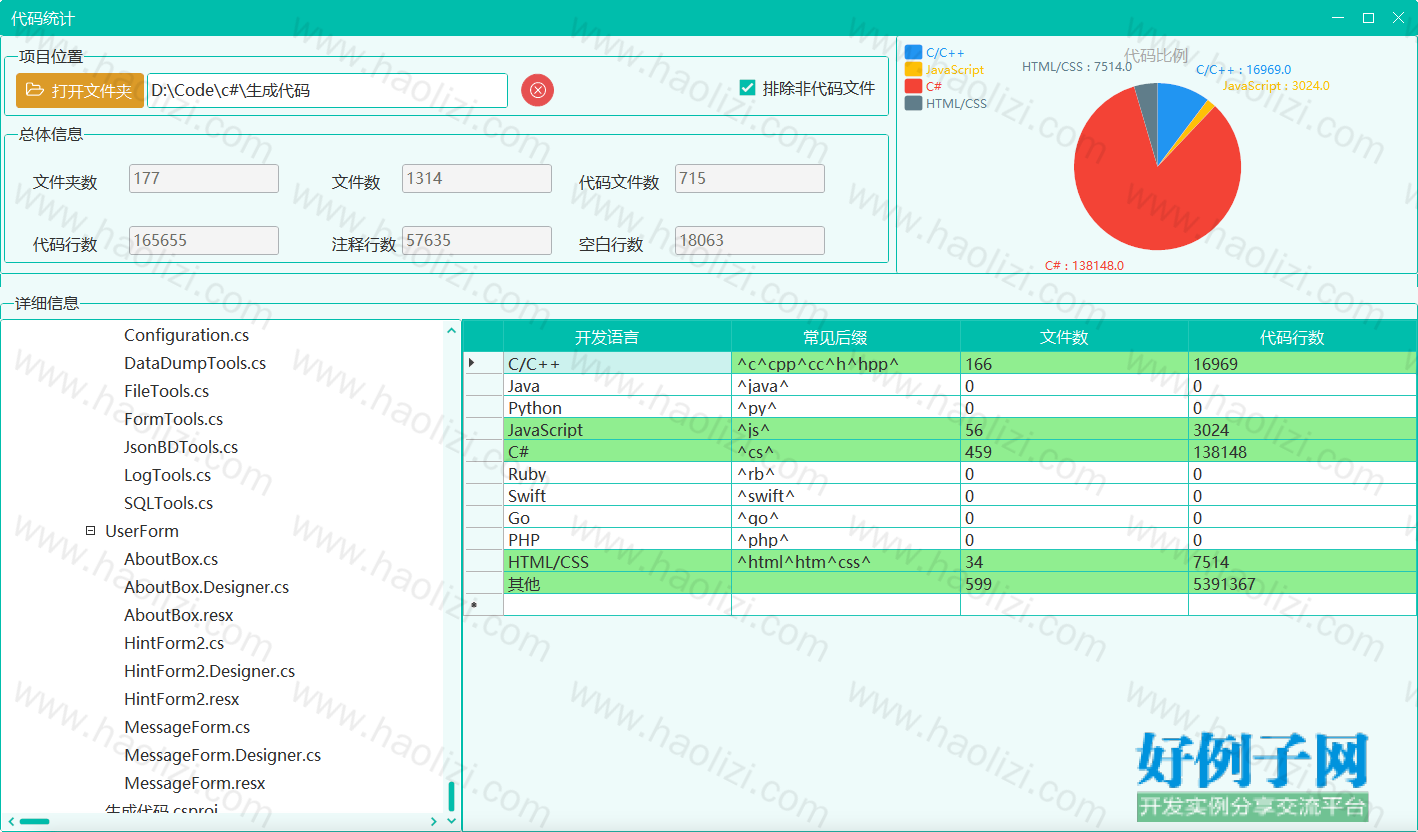Select the PHP language cell
1418x832 pixels.
(617, 539)
